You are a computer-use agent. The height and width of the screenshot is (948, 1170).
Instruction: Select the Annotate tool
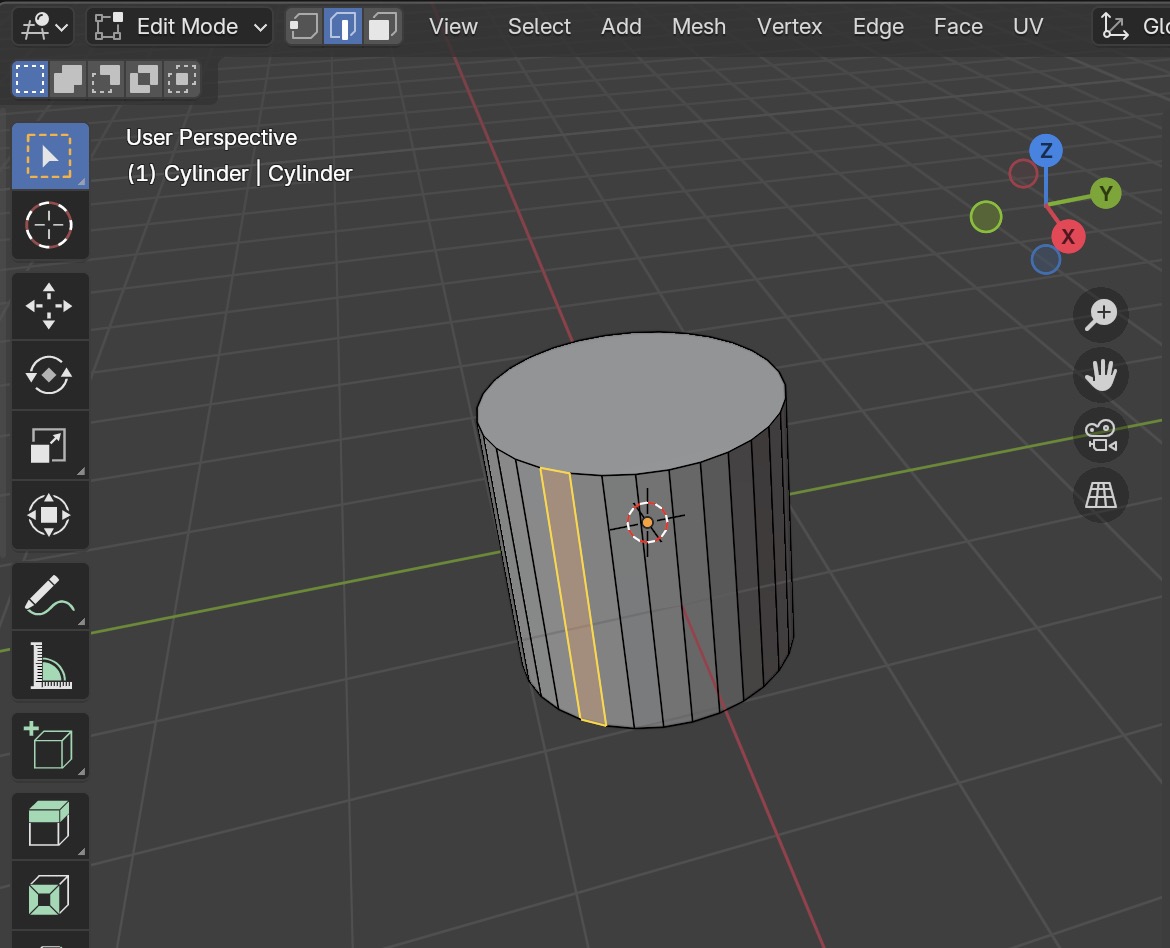click(50, 595)
